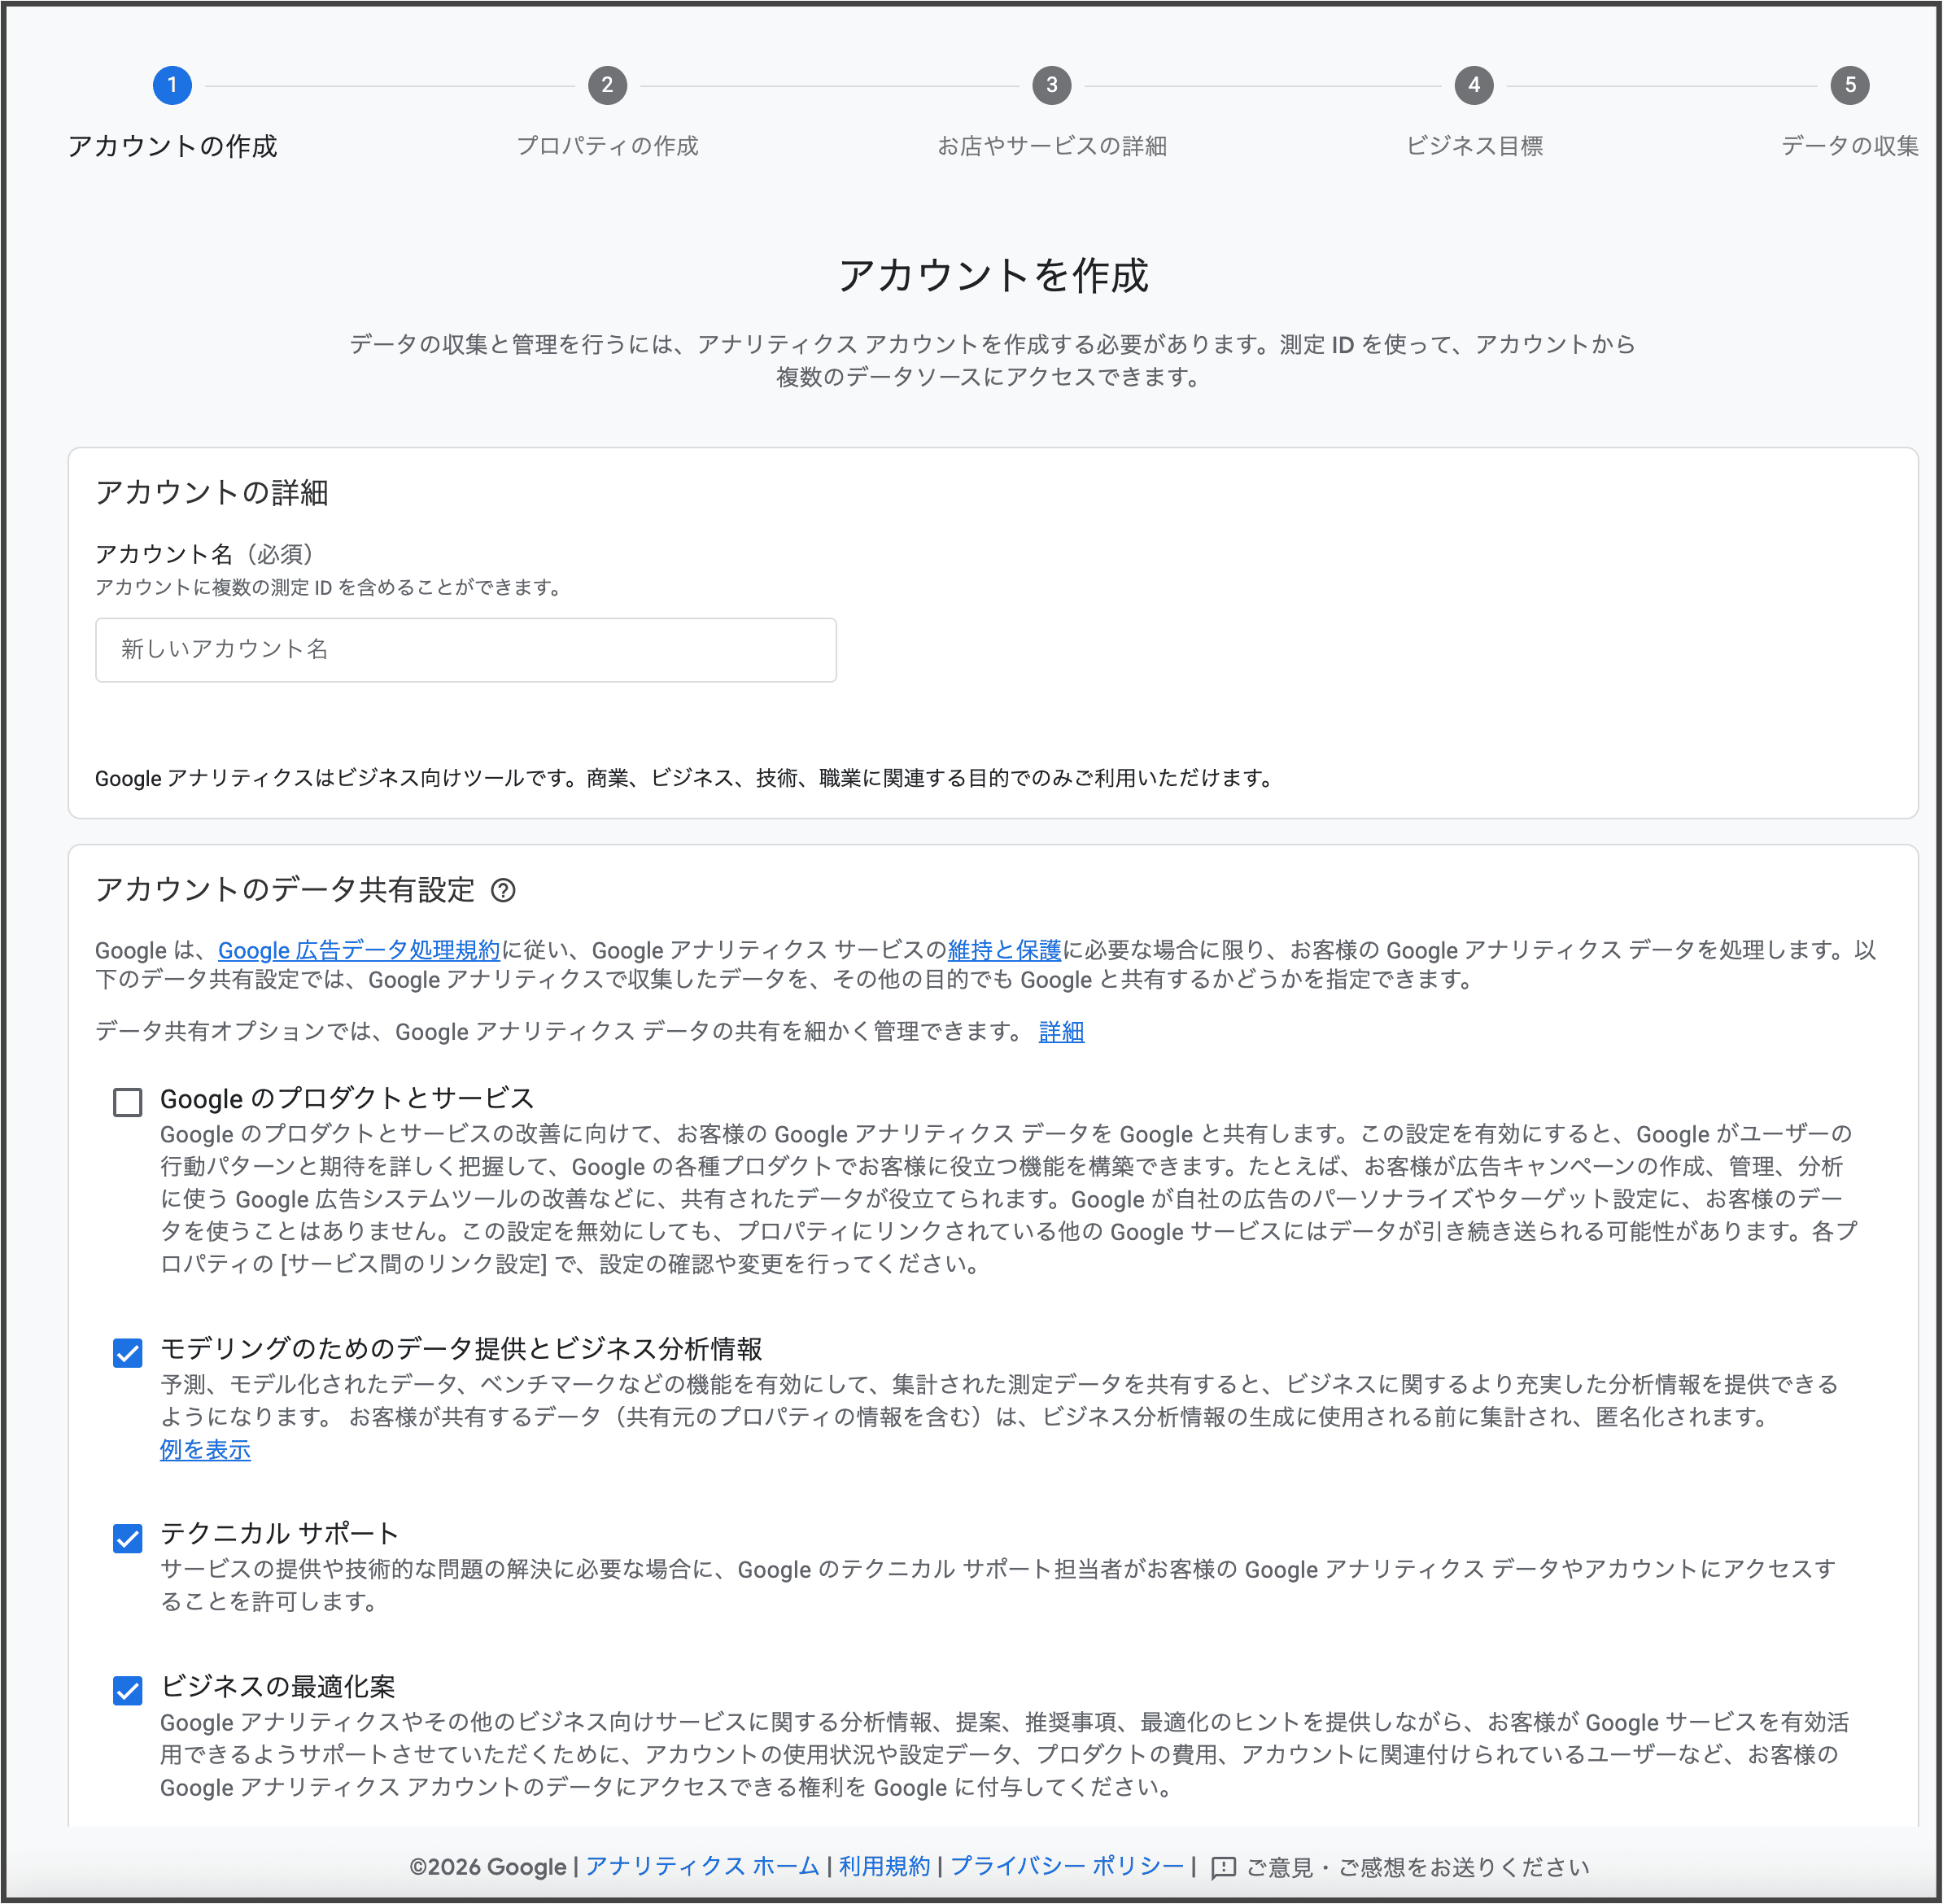Screen dimensions: 1943x1904
Task: Open the 詳細 link for data sharing options
Action: pyautogui.click(x=1061, y=1032)
